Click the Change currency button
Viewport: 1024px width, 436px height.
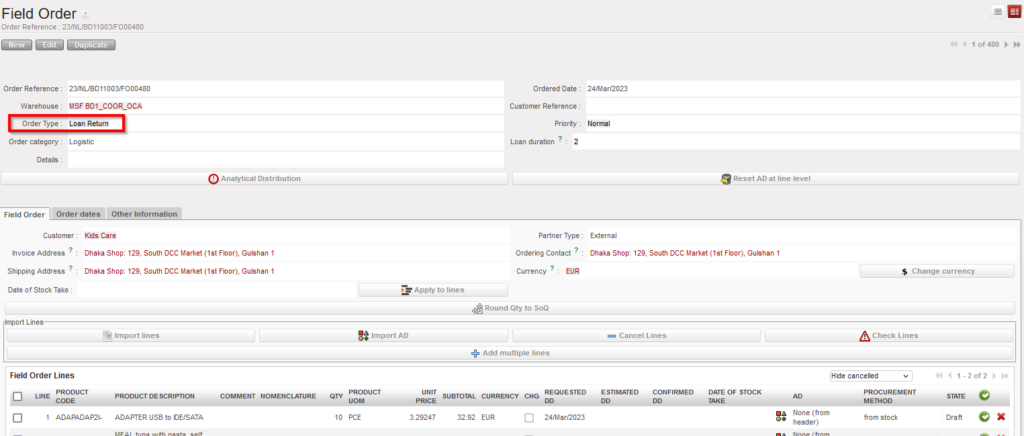tap(937, 271)
